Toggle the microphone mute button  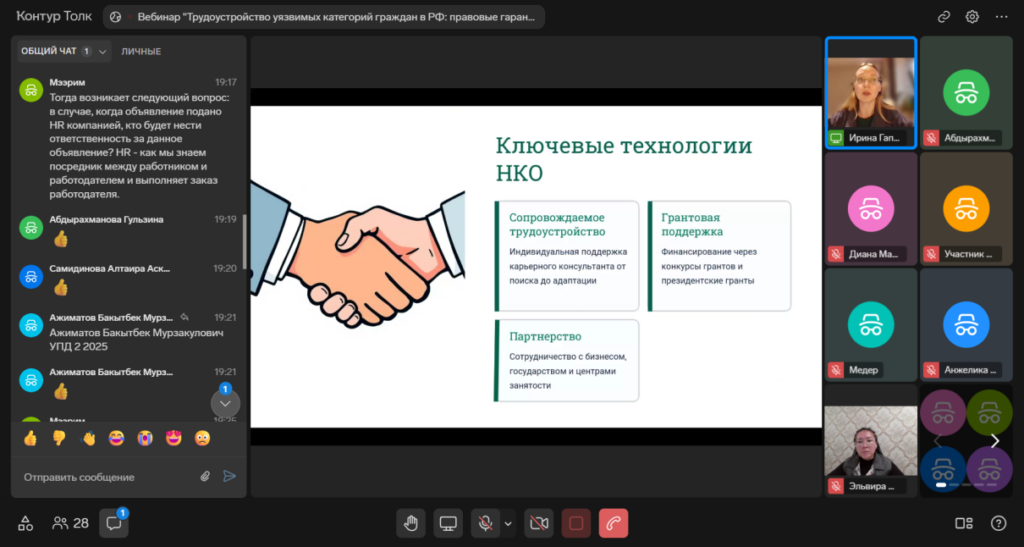tap(485, 523)
